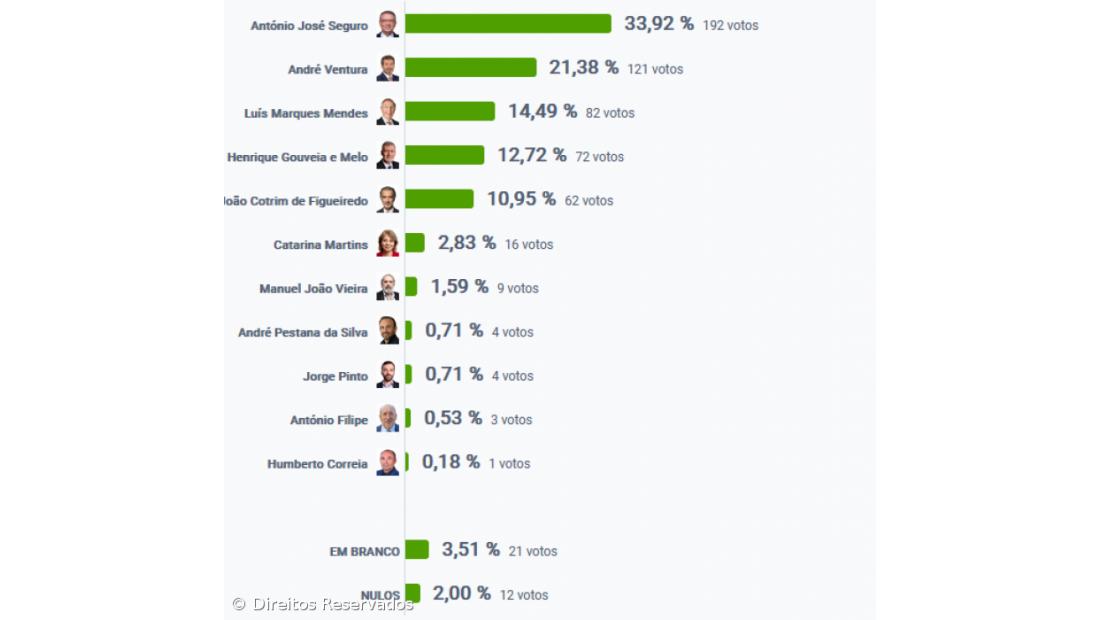Select João Cotrim de Figueiredo's portrait
The width and height of the screenshot is (1100, 620).
387,200
